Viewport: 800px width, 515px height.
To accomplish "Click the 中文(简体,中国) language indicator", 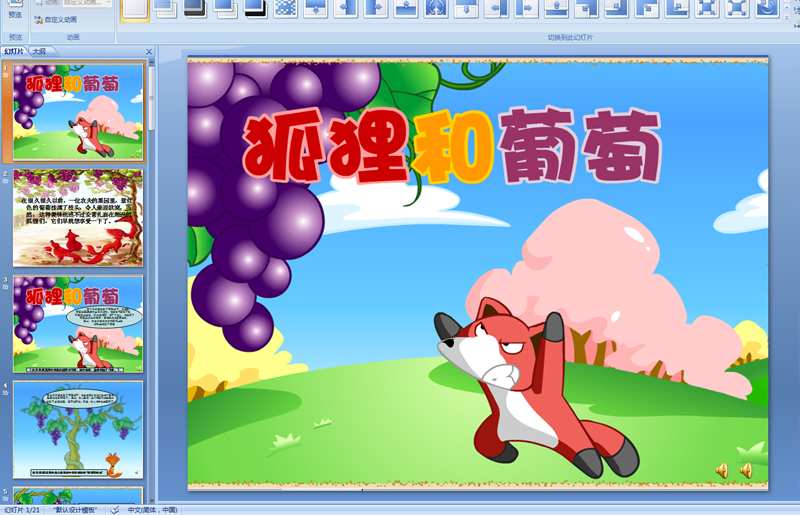I will tap(156, 509).
